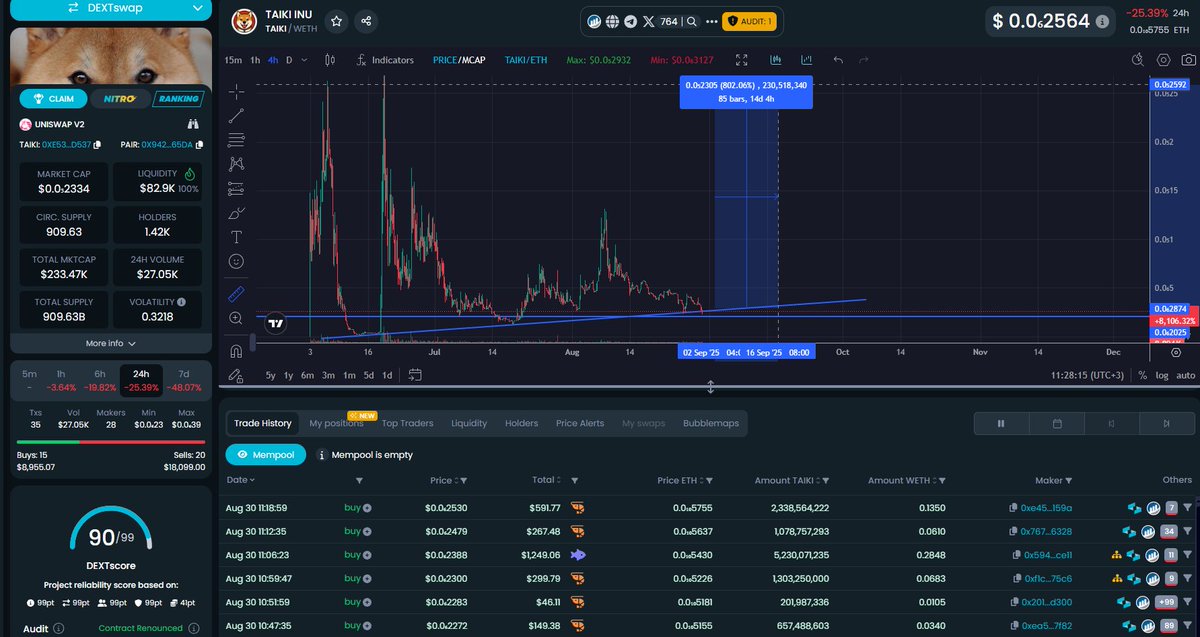
Task: Toggle log scale on chart
Action: 1161,375
